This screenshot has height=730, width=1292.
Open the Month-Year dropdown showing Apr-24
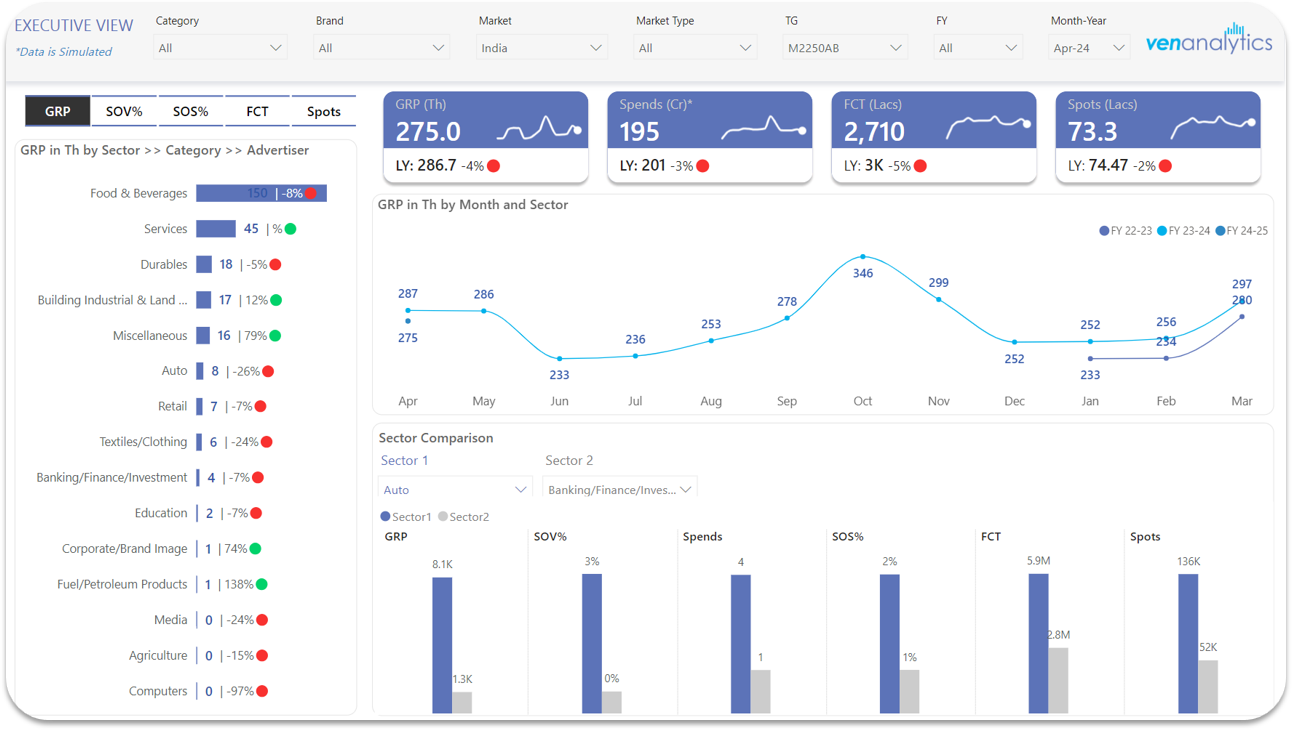1088,48
